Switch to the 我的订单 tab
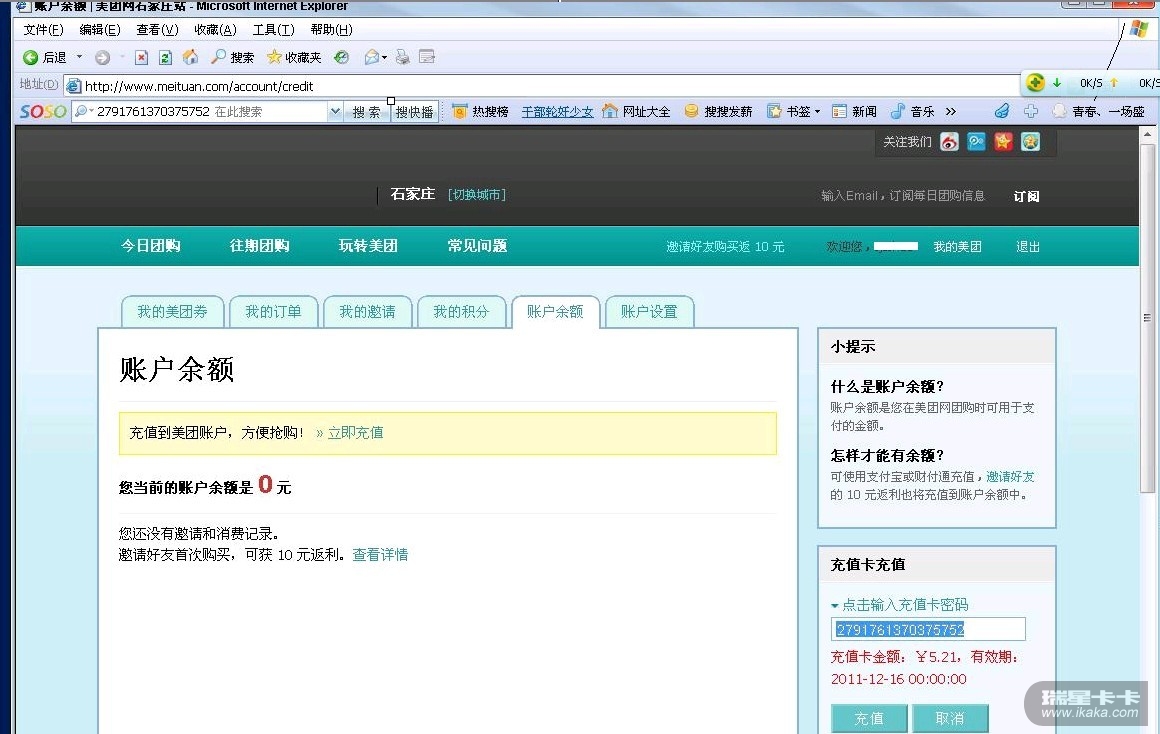1160x734 pixels. (x=273, y=312)
